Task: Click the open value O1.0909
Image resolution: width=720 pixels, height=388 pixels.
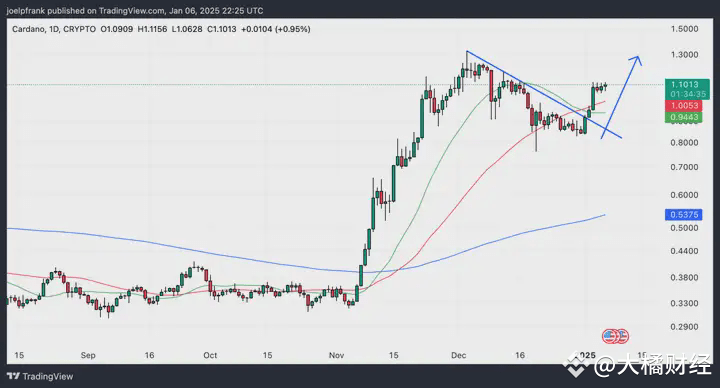Action: (x=117, y=29)
